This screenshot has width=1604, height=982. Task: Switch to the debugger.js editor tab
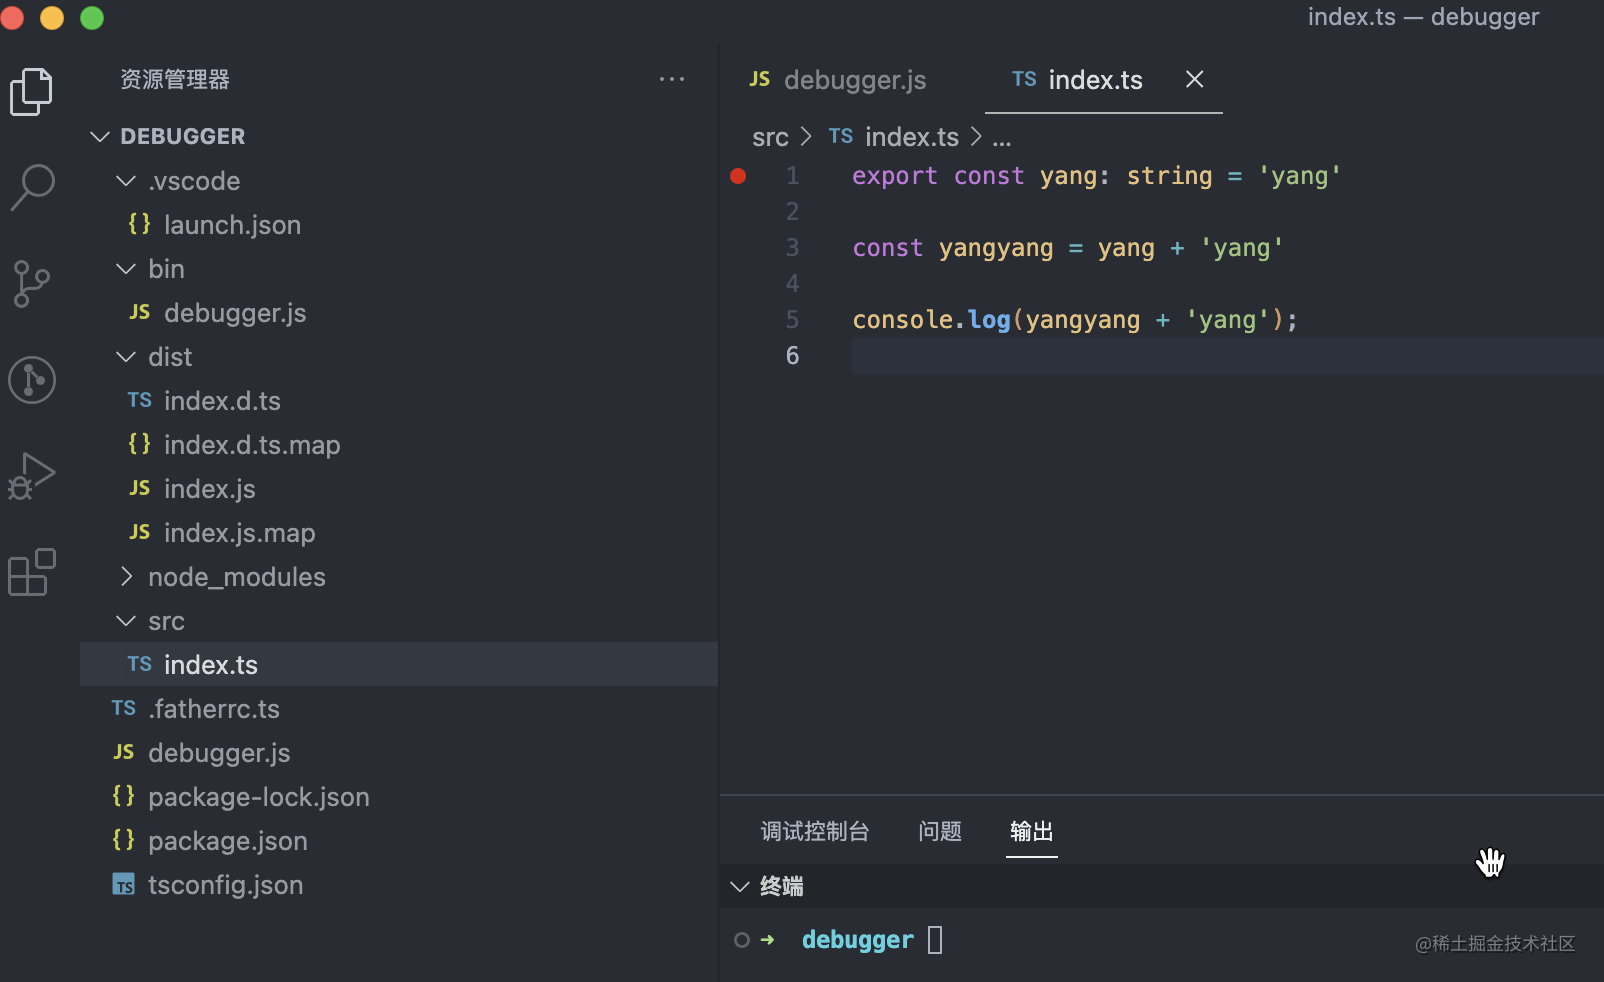coord(838,80)
